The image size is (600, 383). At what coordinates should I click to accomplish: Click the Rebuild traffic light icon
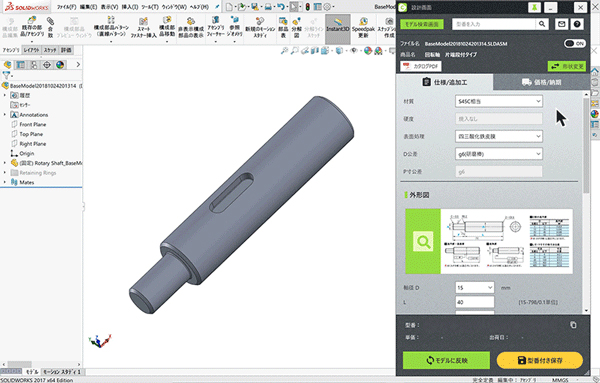(x=307, y=7)
